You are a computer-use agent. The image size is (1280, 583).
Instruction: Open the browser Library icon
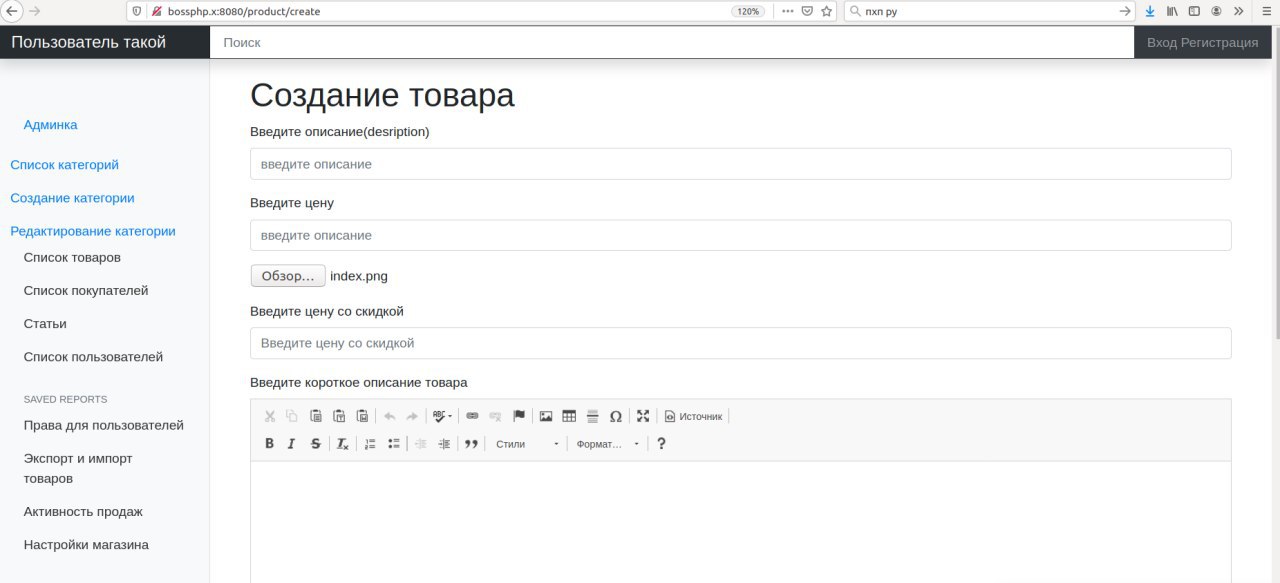[x=1172, y=11]
